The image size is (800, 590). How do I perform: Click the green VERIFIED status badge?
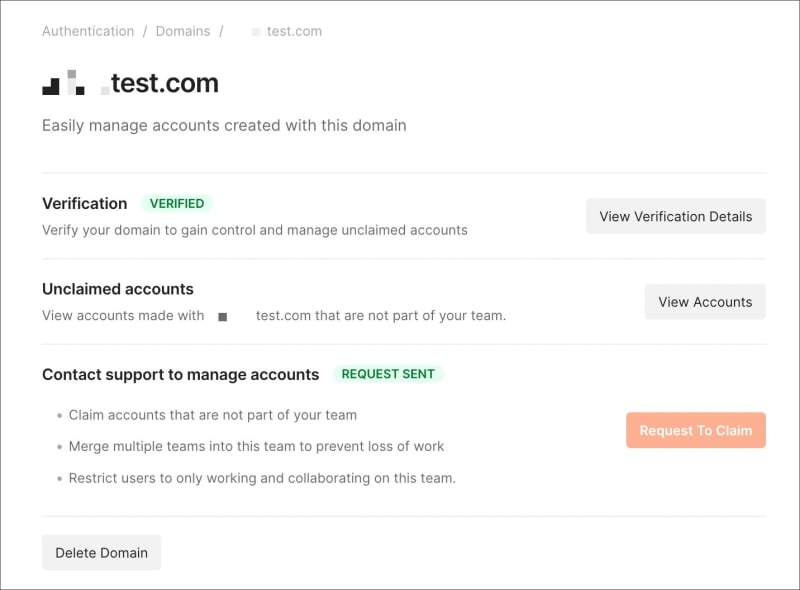pos(177,203)
